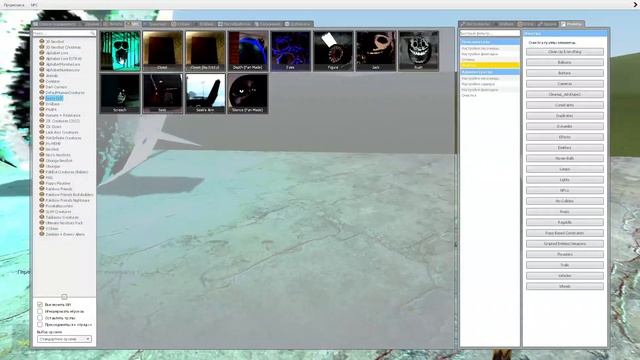Clean up Duplicates
The width and height of the screenshot is (640, 360).
564,116
